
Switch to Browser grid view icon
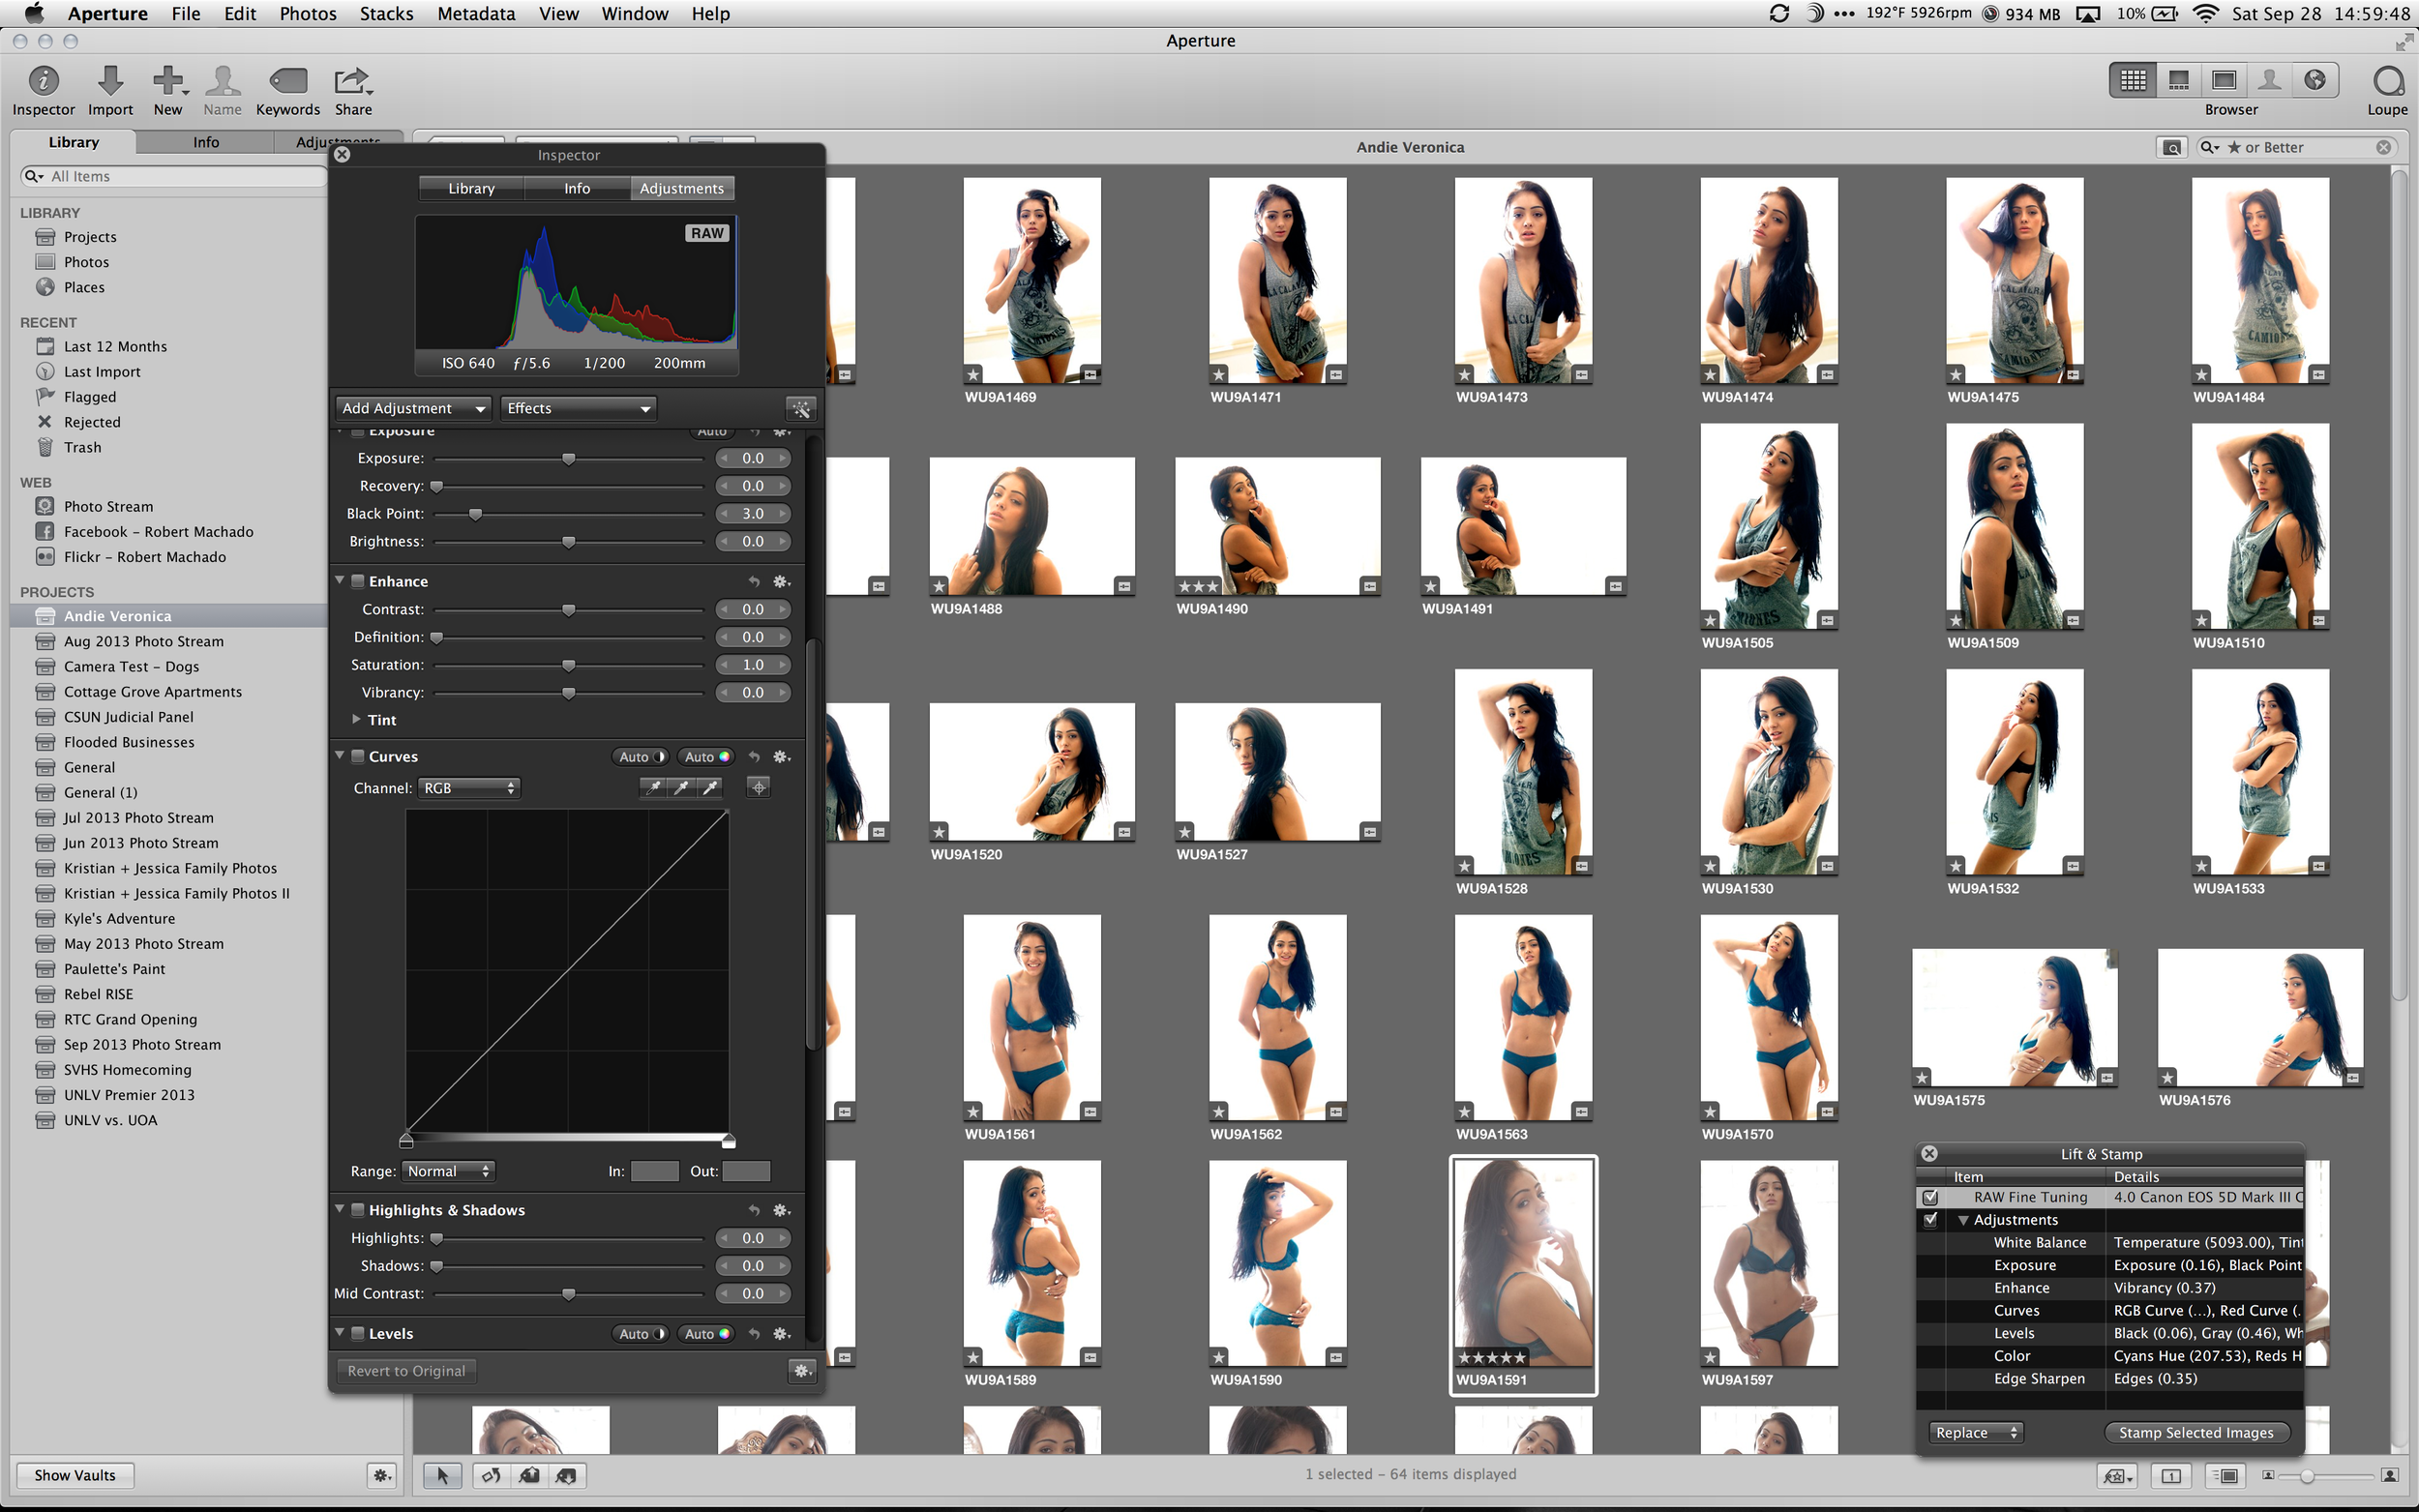(2133, 80)
